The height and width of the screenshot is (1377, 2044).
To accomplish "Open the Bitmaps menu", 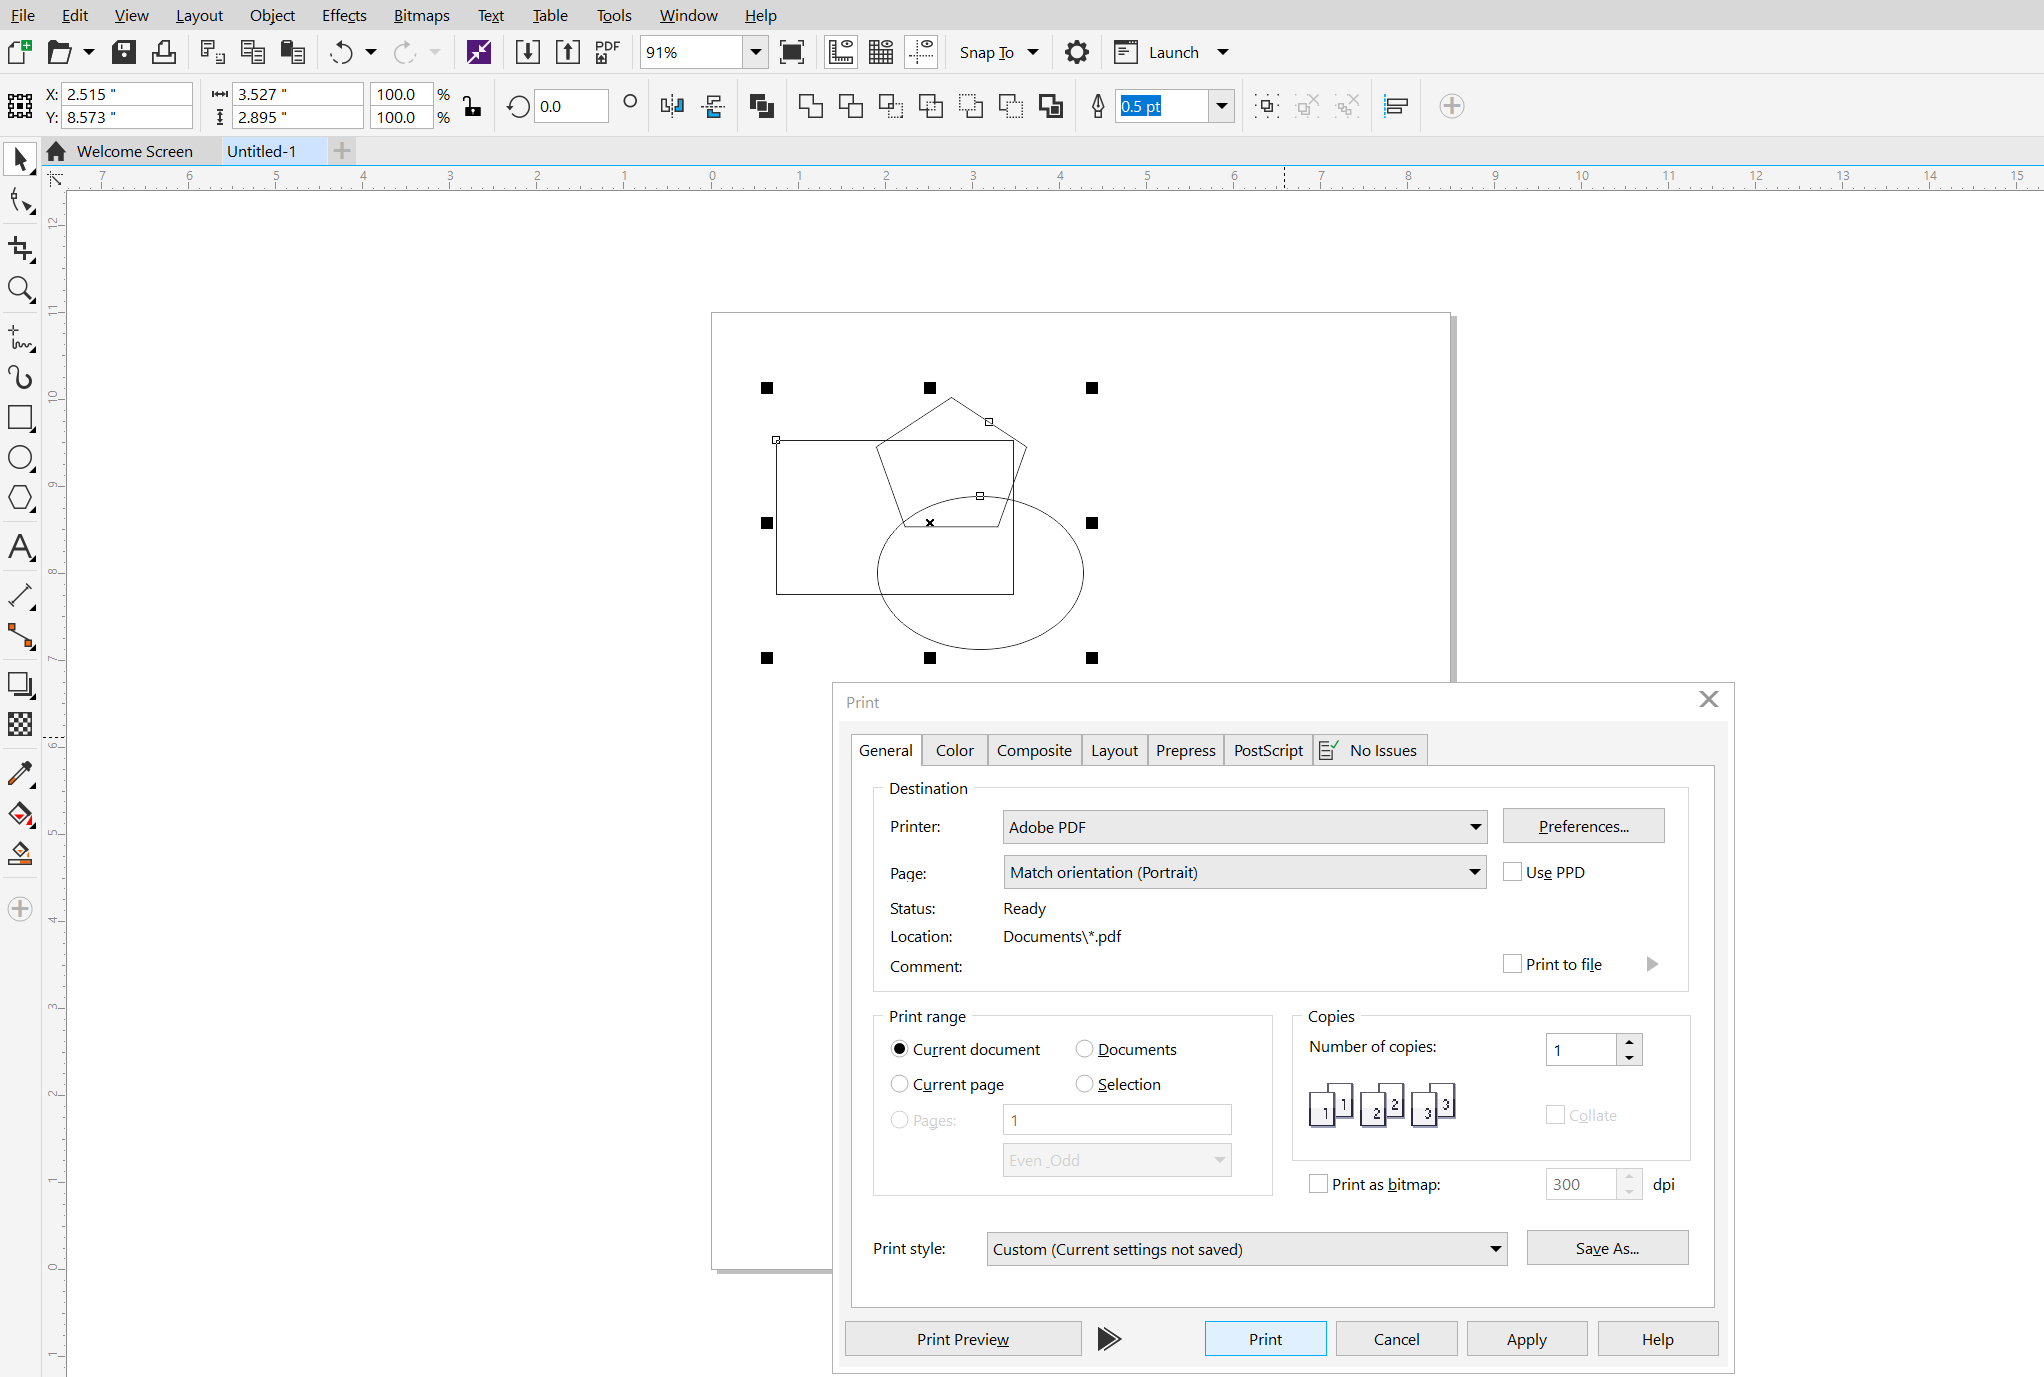I will (x=421, y=15).
